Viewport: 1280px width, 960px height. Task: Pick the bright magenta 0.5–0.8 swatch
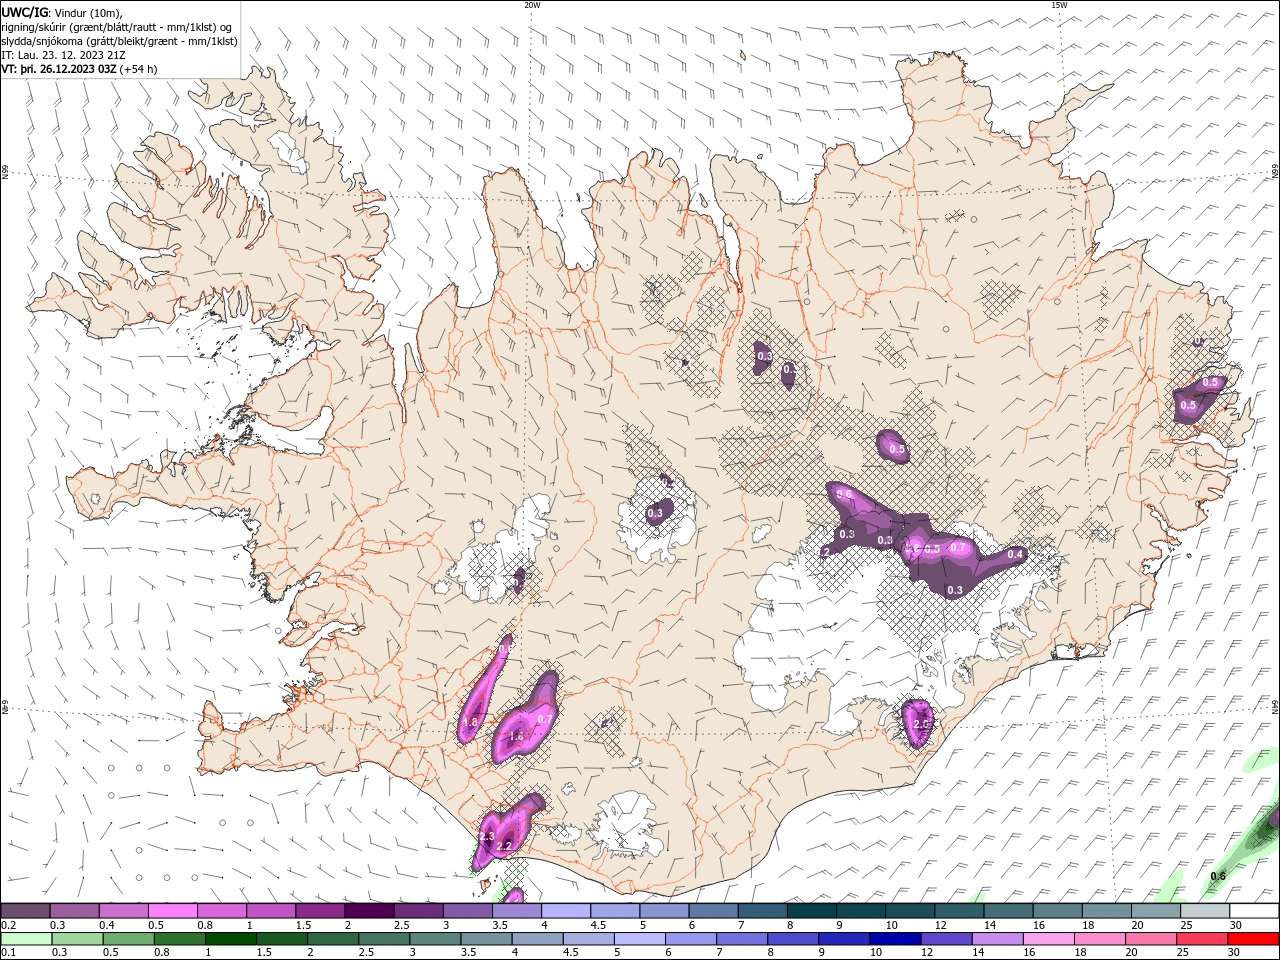(172, 911)
